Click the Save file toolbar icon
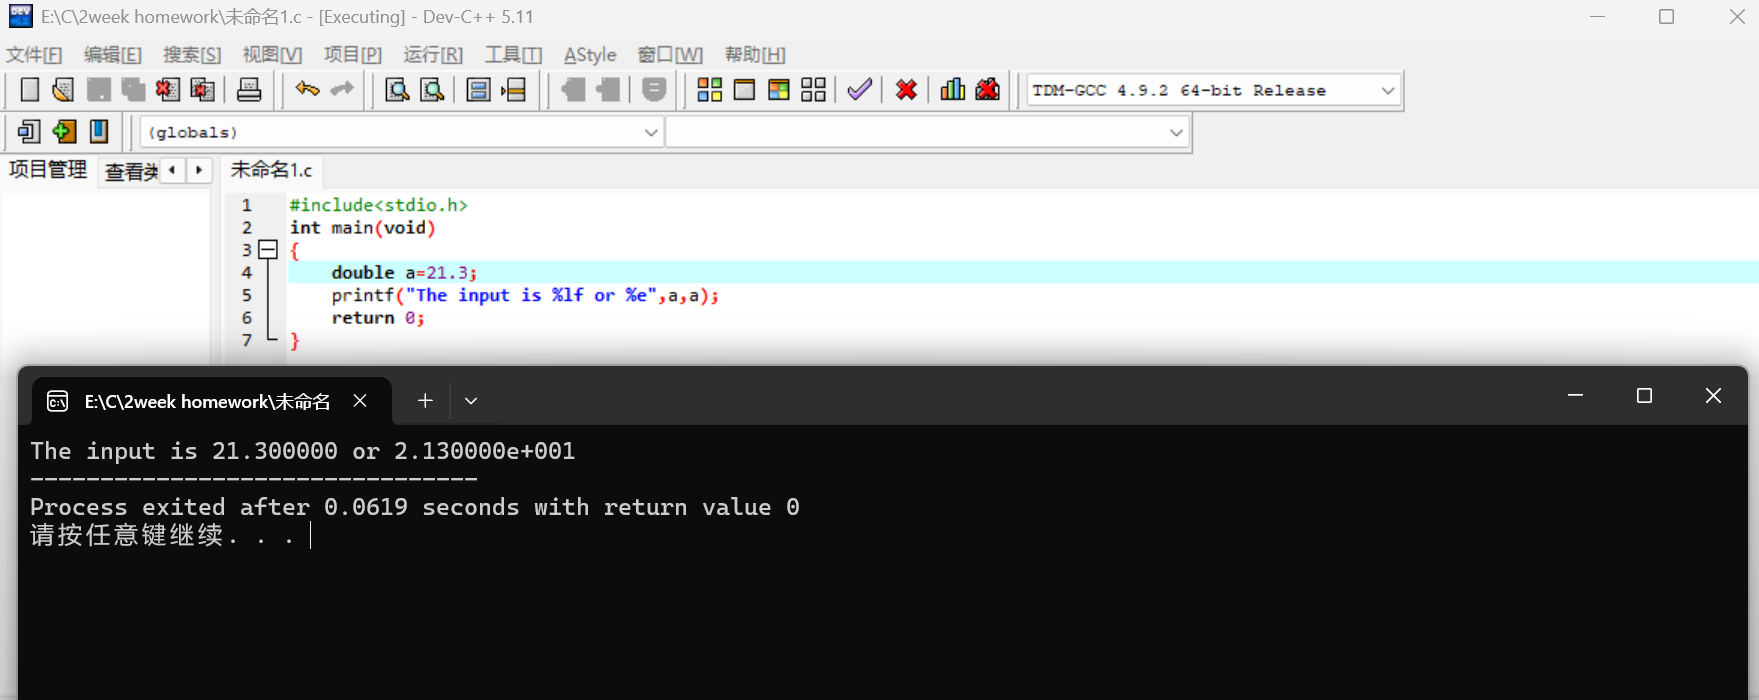The image size is (1759, 700). tap(99, 90)
